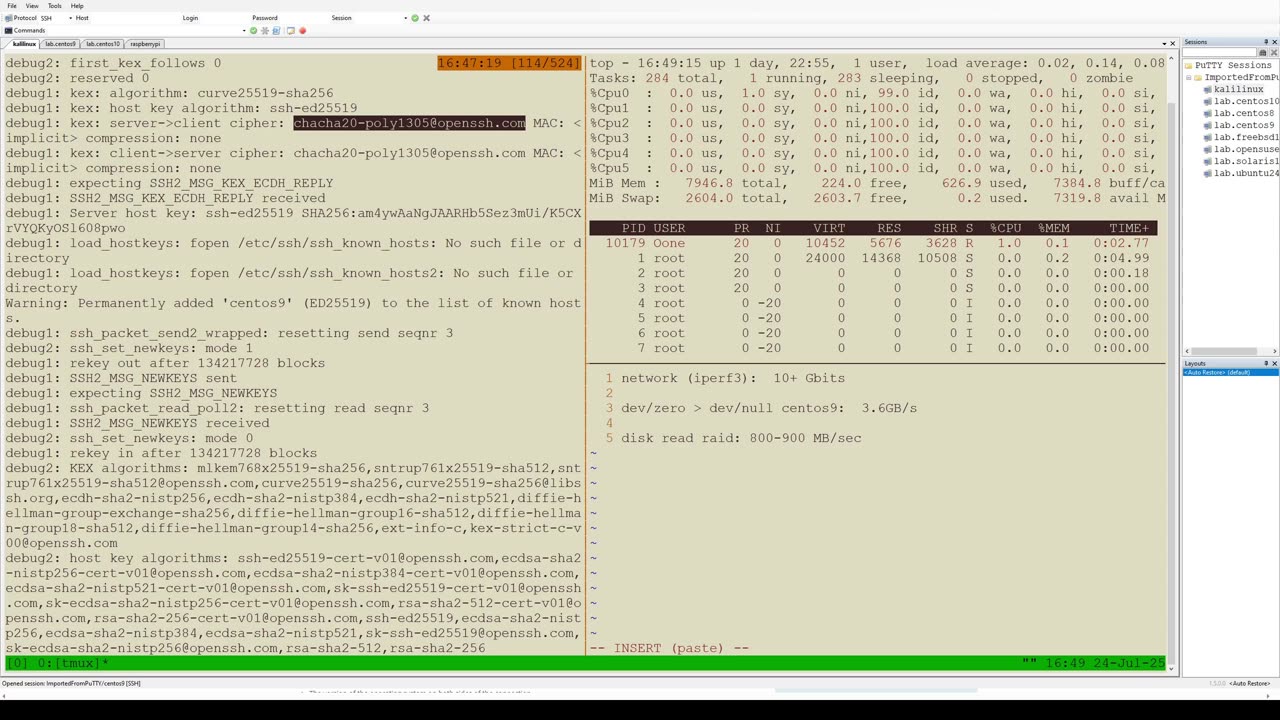Select the lab.centos9 session in tree
This screenshot has height=720, width=1280.
pos(1244,125)
